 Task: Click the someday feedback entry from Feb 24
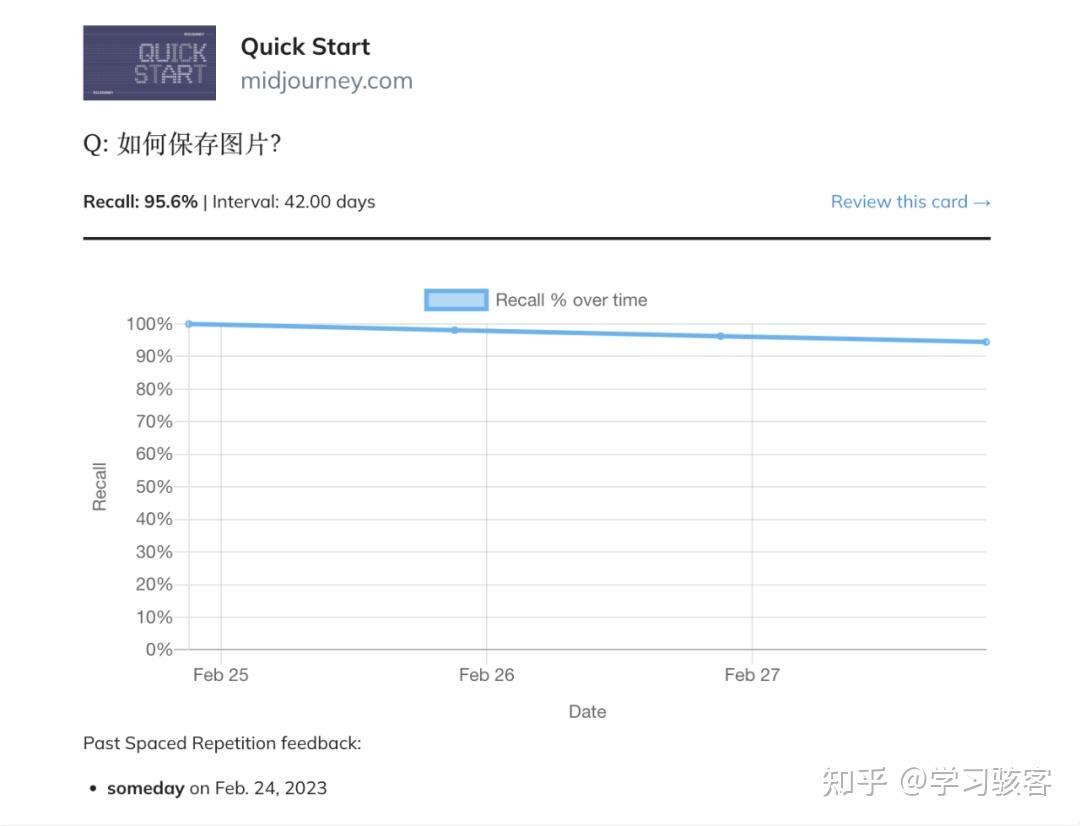point(216,788)
